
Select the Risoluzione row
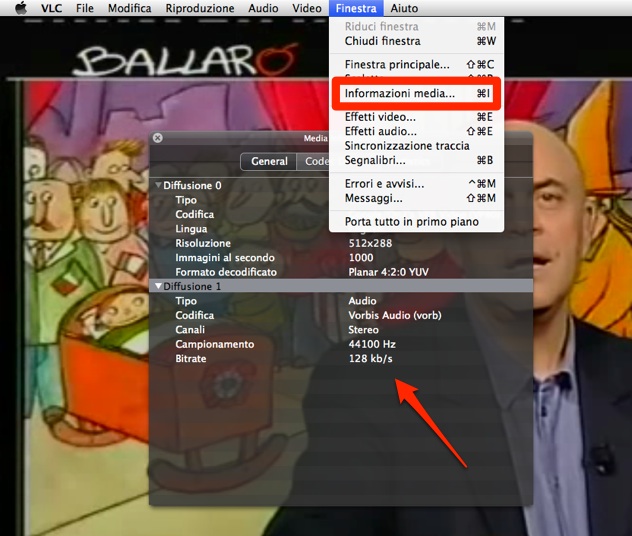tap(341, 243)
